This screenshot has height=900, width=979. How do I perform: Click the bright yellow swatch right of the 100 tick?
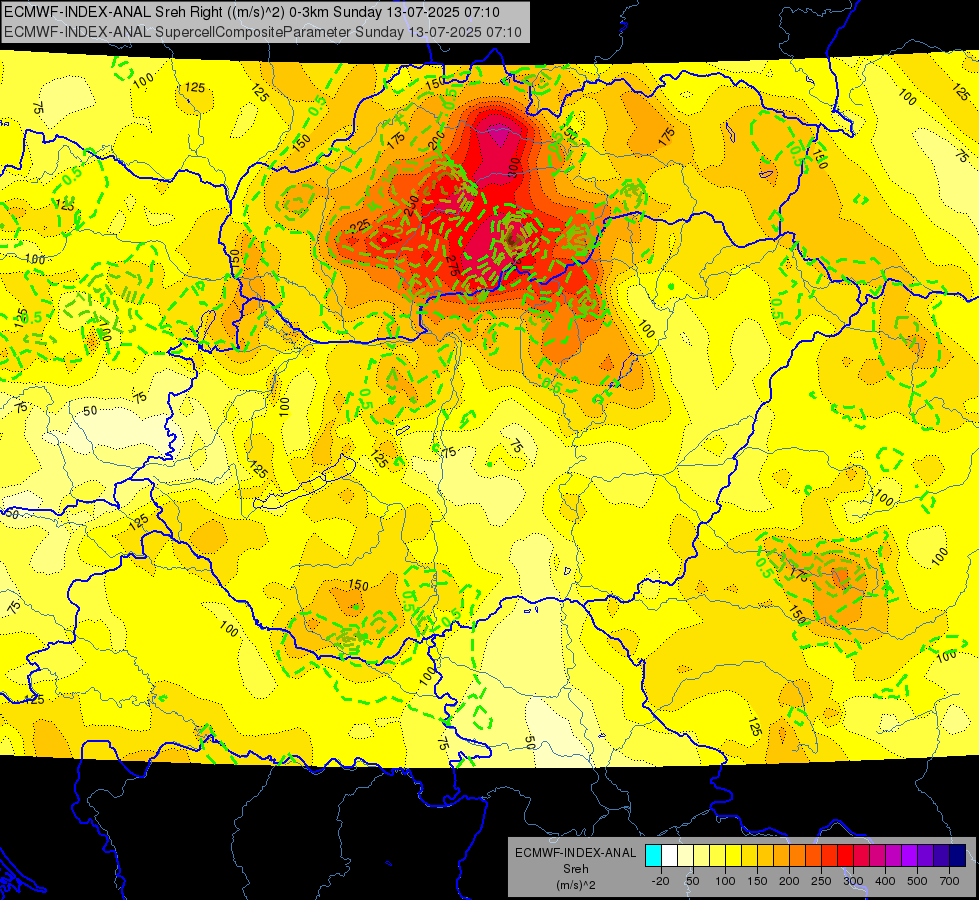(x=734, y=855)
